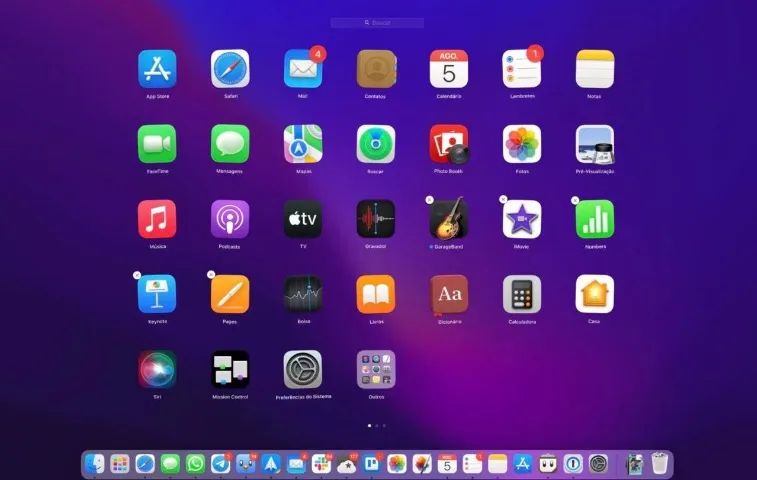Open the Photo Booth app
The height and width of the screenshot is (480, 757).
pos(449,144)
